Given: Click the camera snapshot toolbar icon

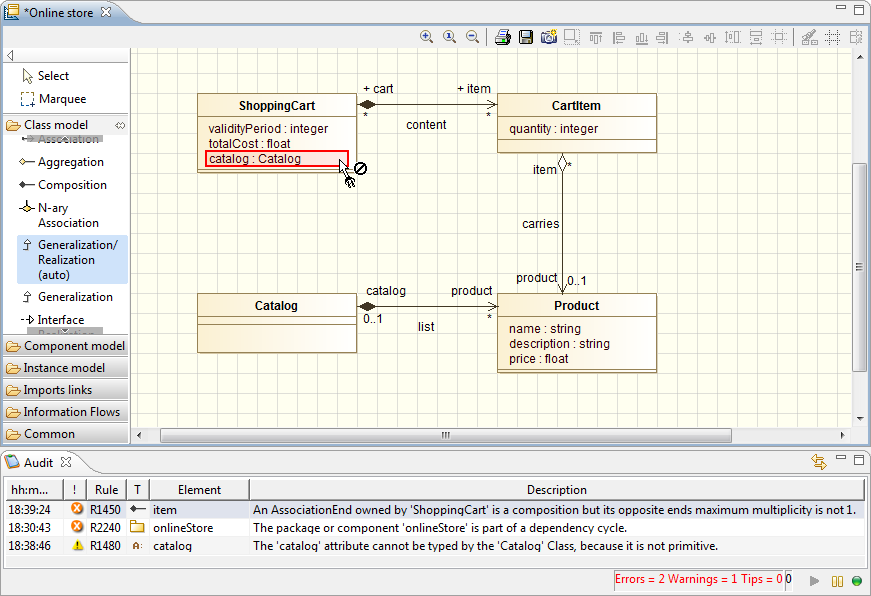Looking at the screenshot, I should (548, 37).
